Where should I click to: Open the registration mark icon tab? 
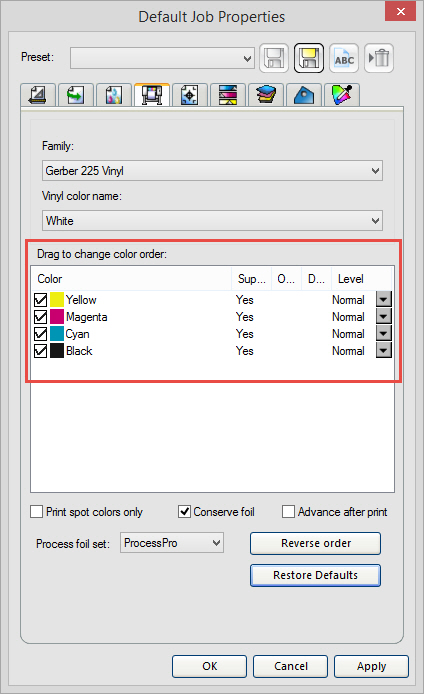pyautogui.click(x=189, y=95)
